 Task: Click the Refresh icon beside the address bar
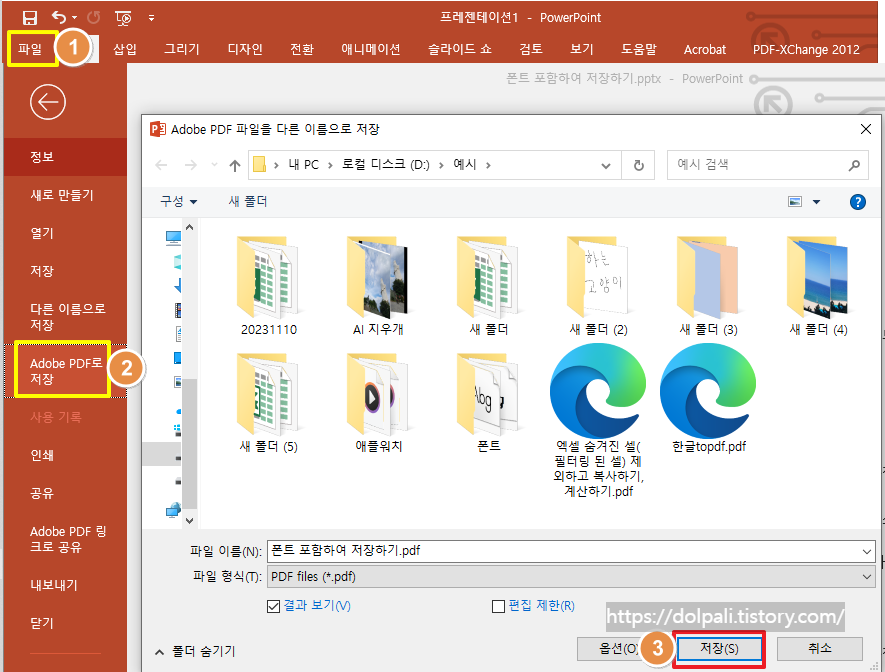(637, 165)
